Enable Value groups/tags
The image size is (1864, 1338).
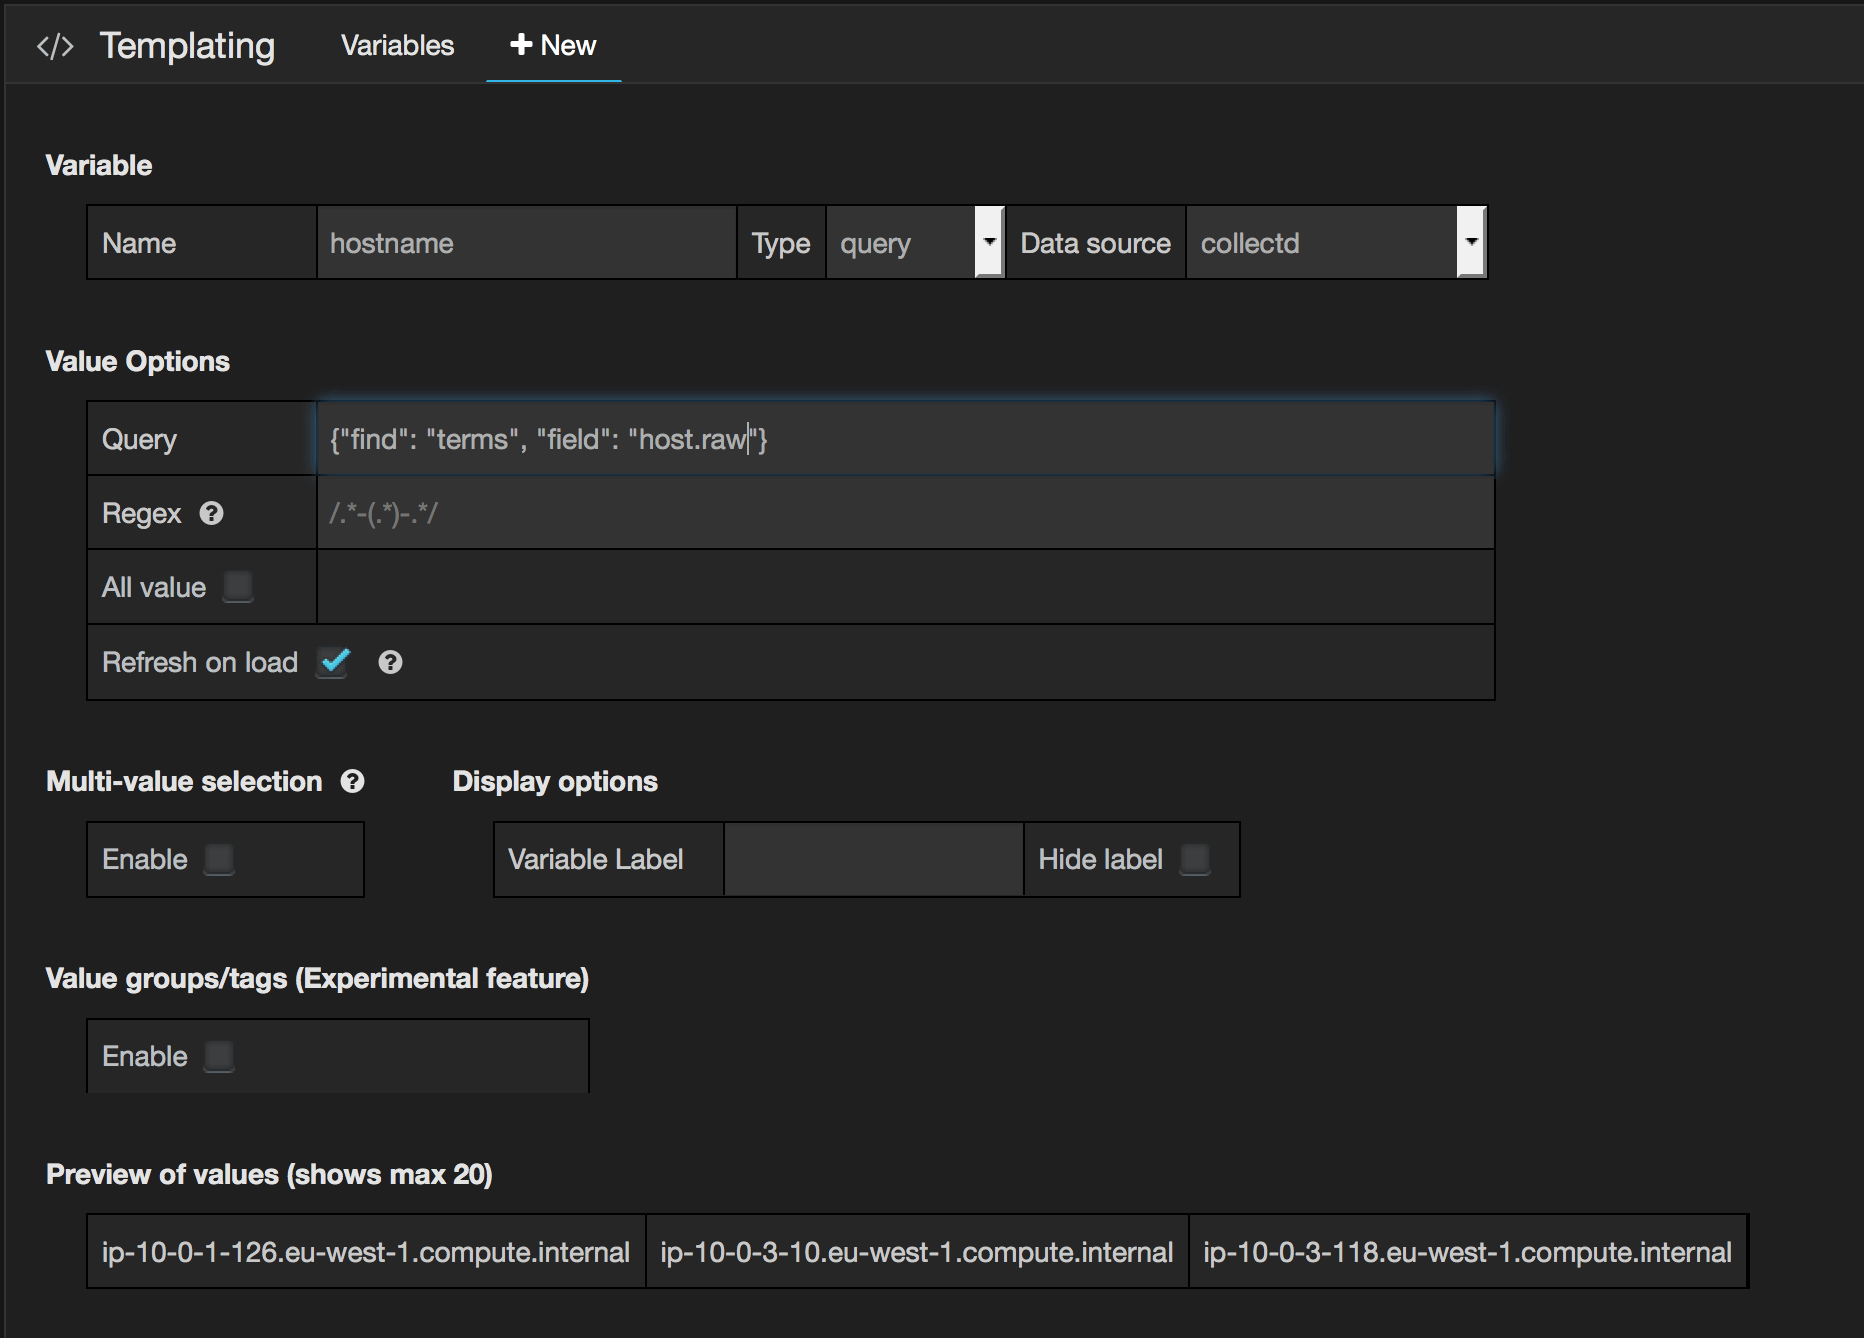[x=219, y=1056]
